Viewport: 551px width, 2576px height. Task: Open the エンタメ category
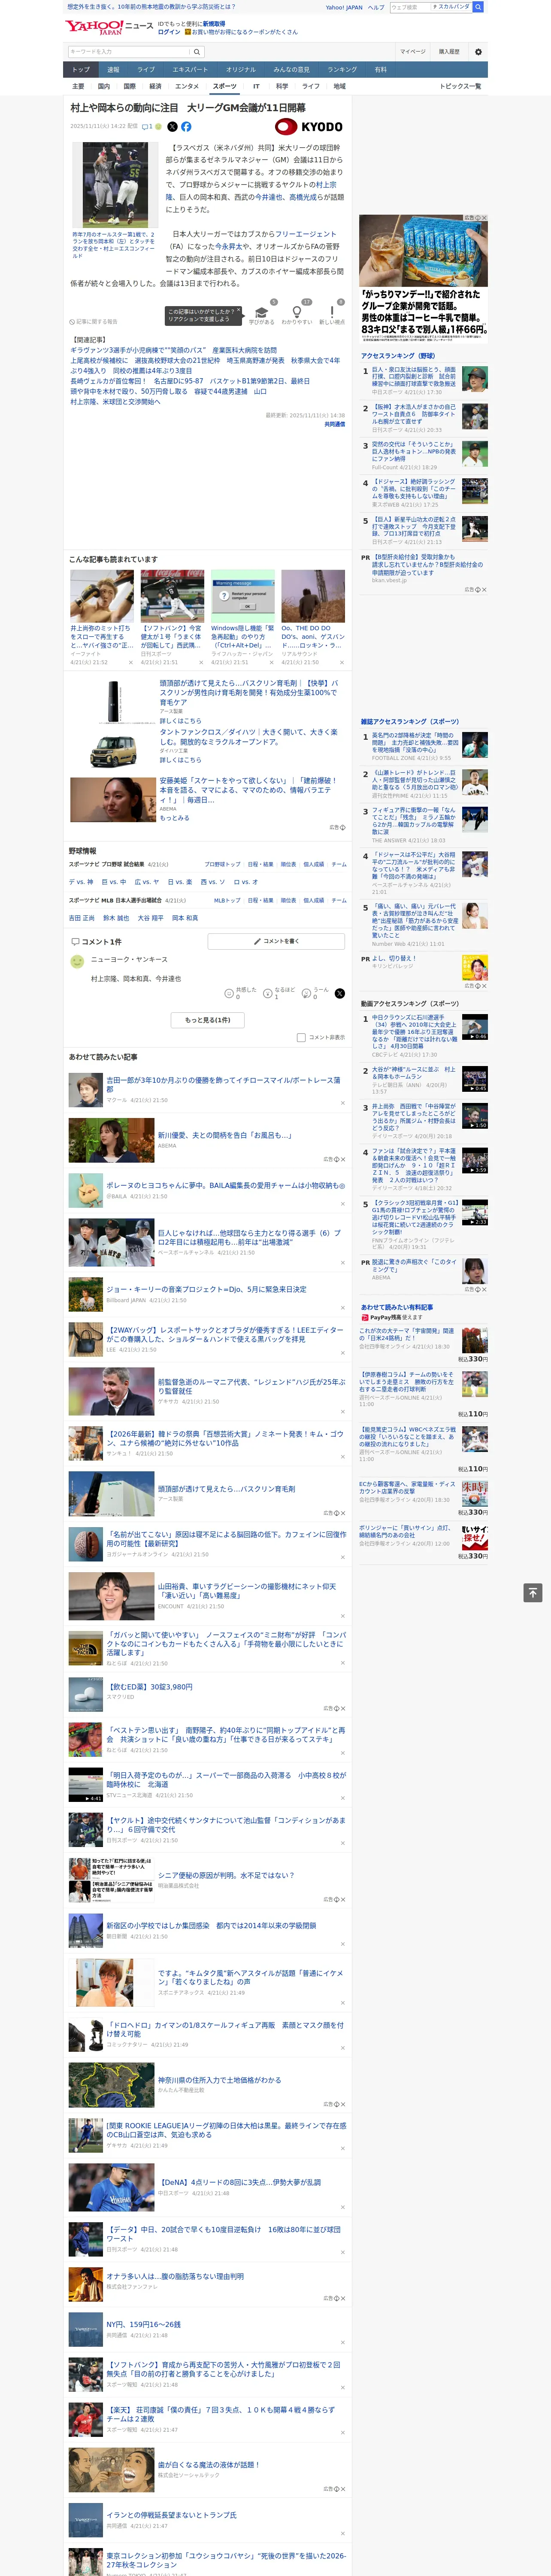(187, 86)
